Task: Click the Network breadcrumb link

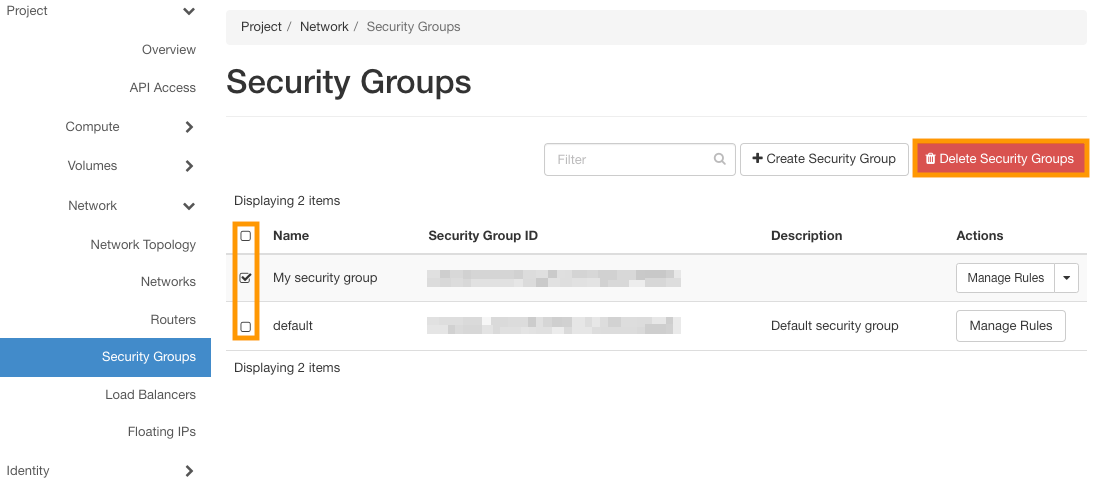Action: [324, 27]
